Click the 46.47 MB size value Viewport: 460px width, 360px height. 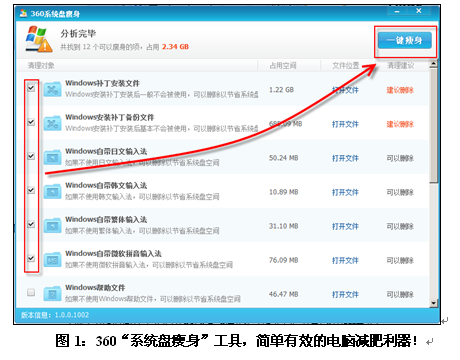pos(284,294)
